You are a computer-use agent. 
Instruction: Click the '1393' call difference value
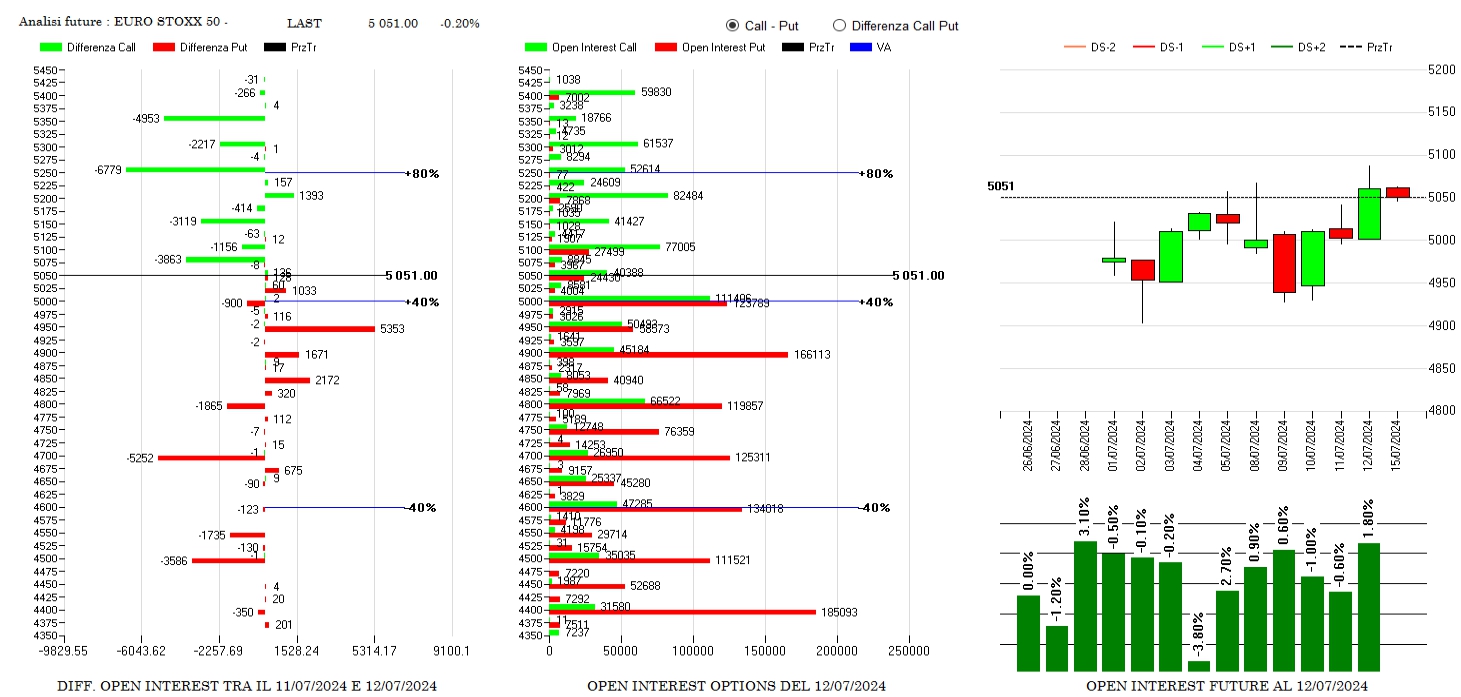click(311, 196)
